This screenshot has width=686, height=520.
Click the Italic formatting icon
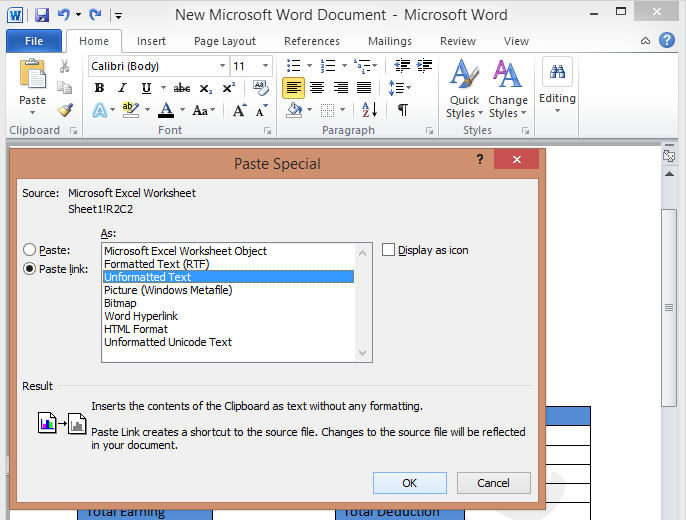[123, 88]
